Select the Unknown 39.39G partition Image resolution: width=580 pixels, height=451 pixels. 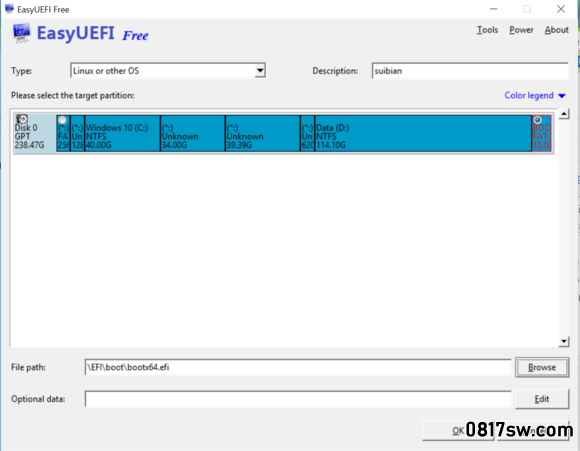[x=263, y=133]
